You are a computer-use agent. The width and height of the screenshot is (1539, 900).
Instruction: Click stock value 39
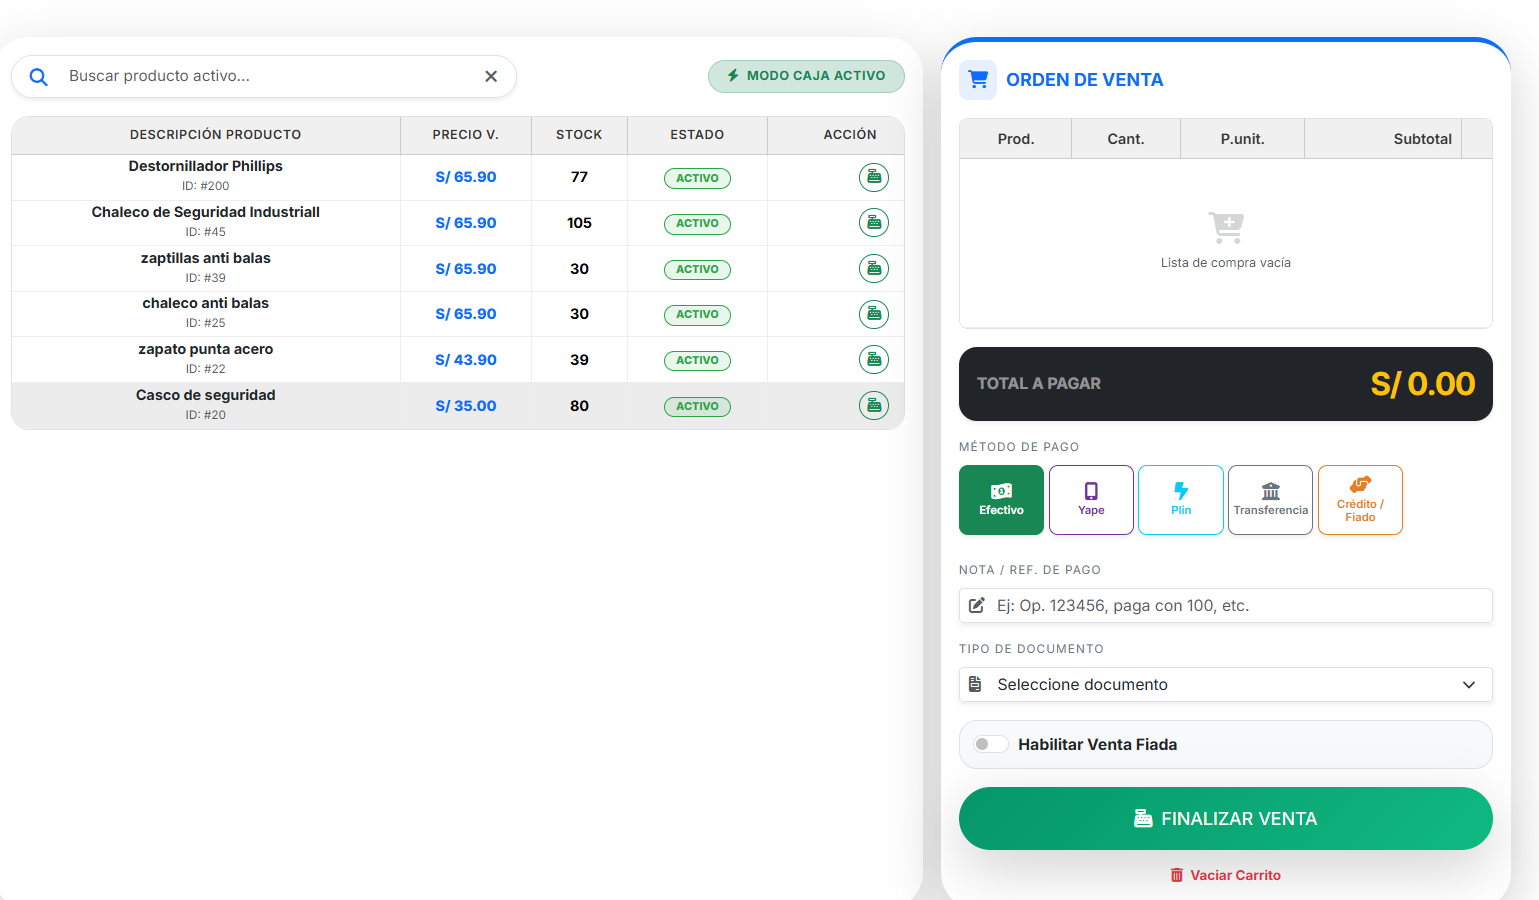coord(579,360)
